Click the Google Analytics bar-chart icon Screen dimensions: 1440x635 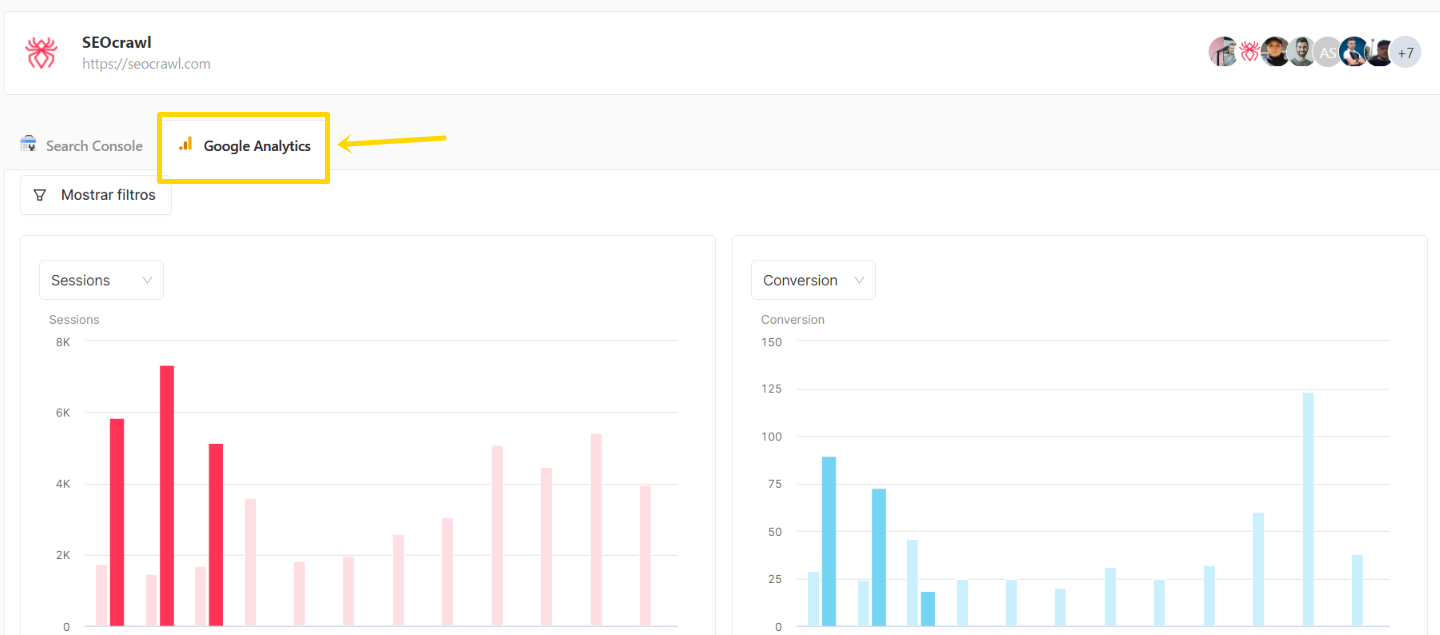[185, 145]
